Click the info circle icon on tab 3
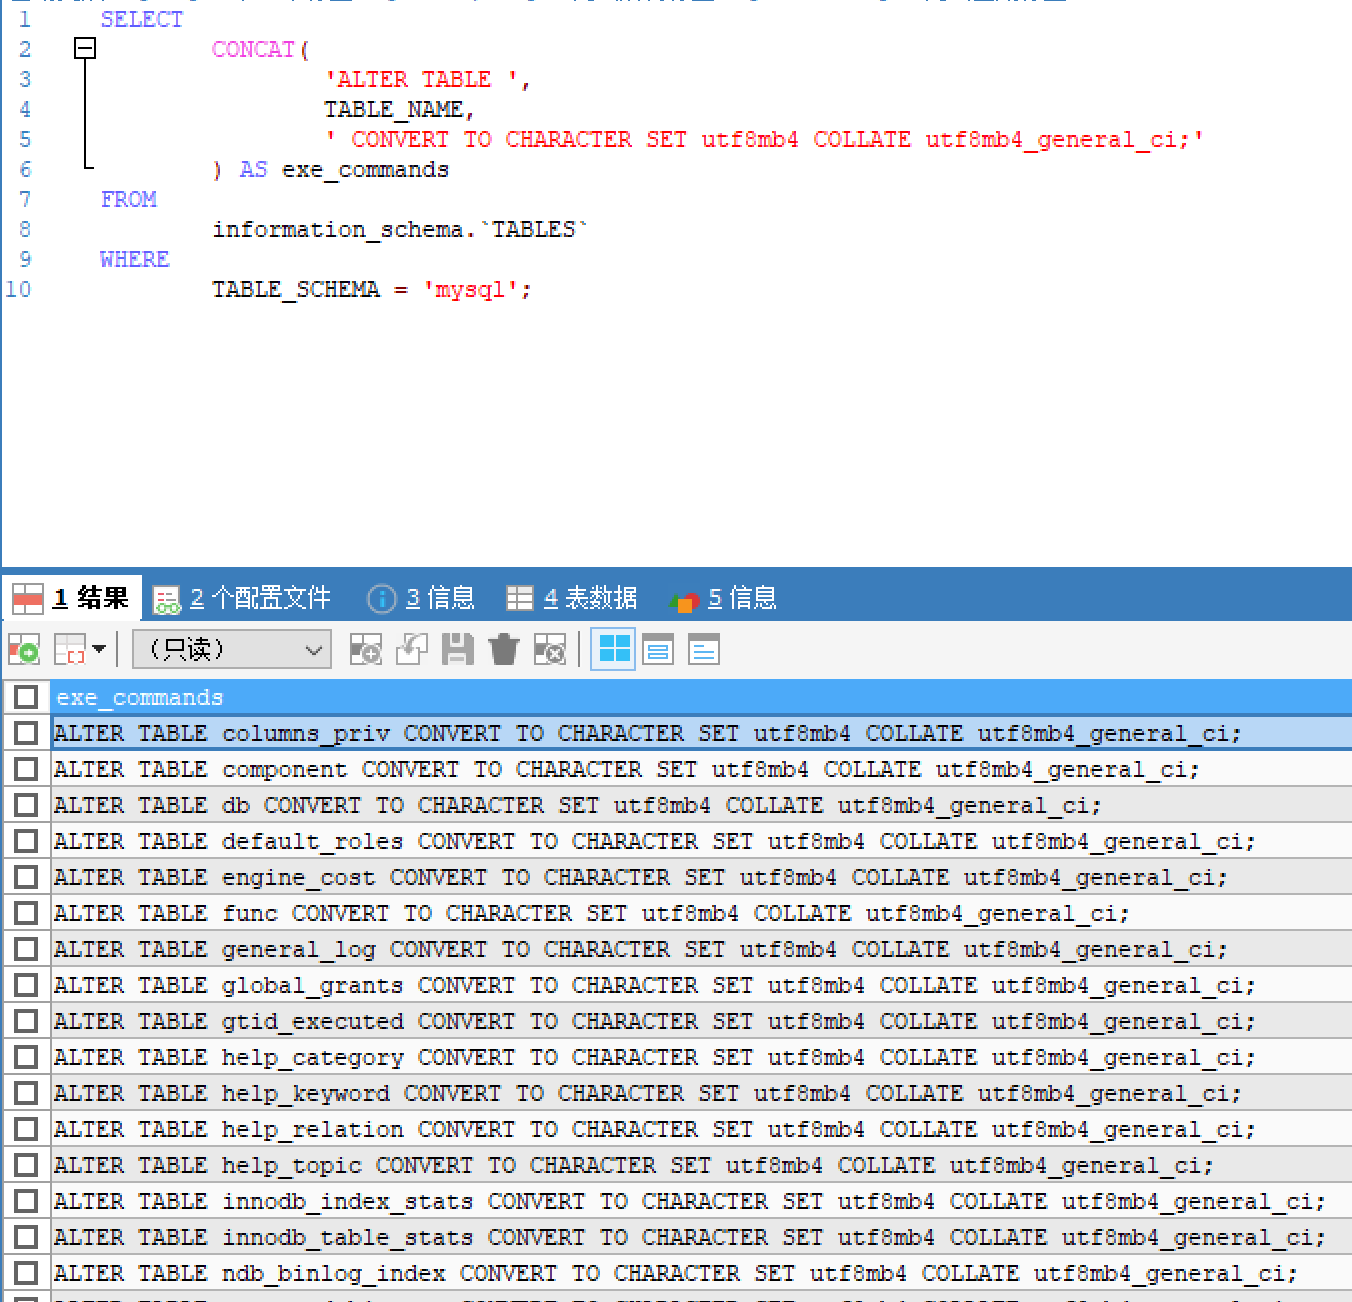Screen dimensions: 1352x1302 [x=382, y=599]
